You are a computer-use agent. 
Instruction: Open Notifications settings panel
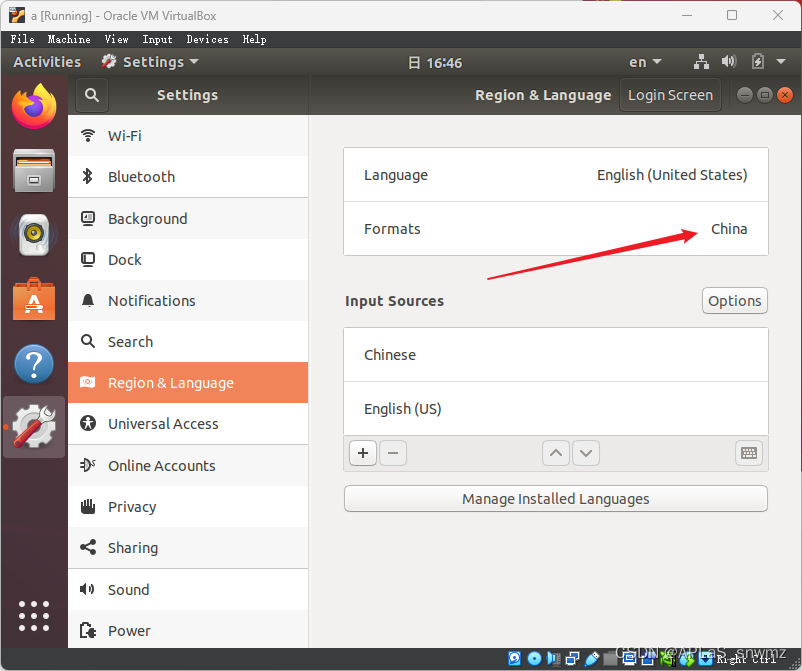(188, 301)
